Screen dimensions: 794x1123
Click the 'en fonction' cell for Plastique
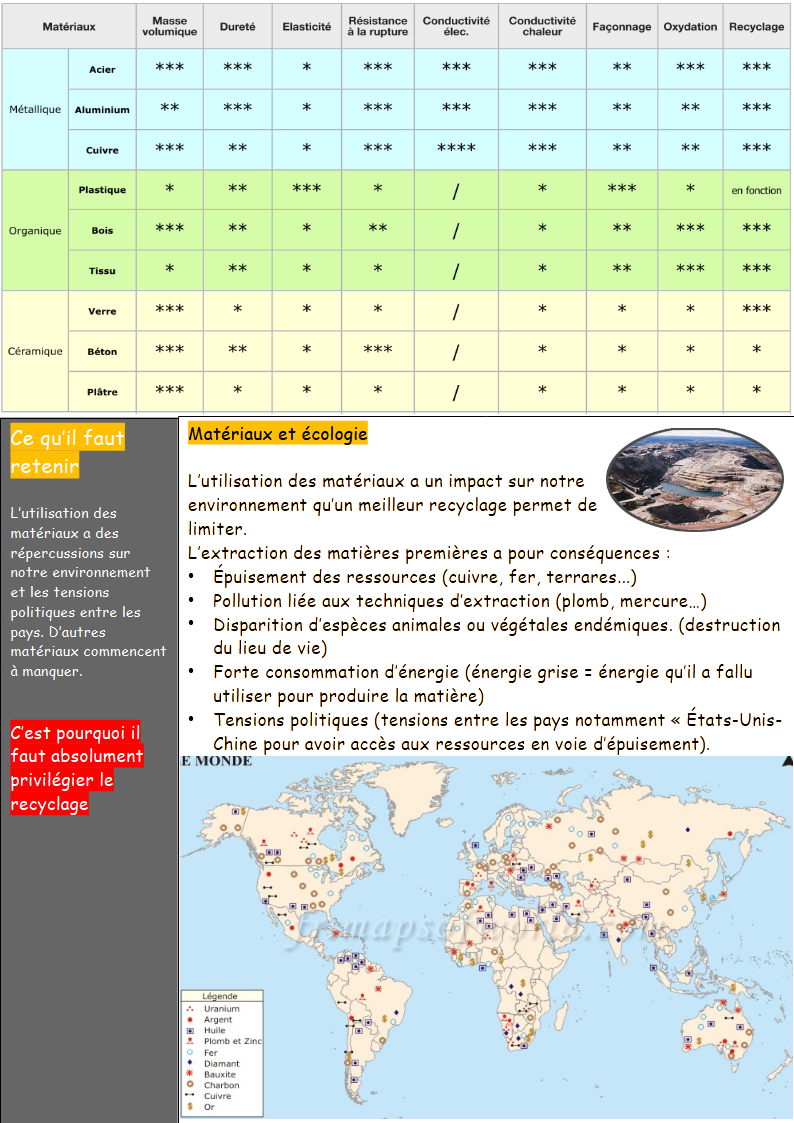tap(756, 190)
